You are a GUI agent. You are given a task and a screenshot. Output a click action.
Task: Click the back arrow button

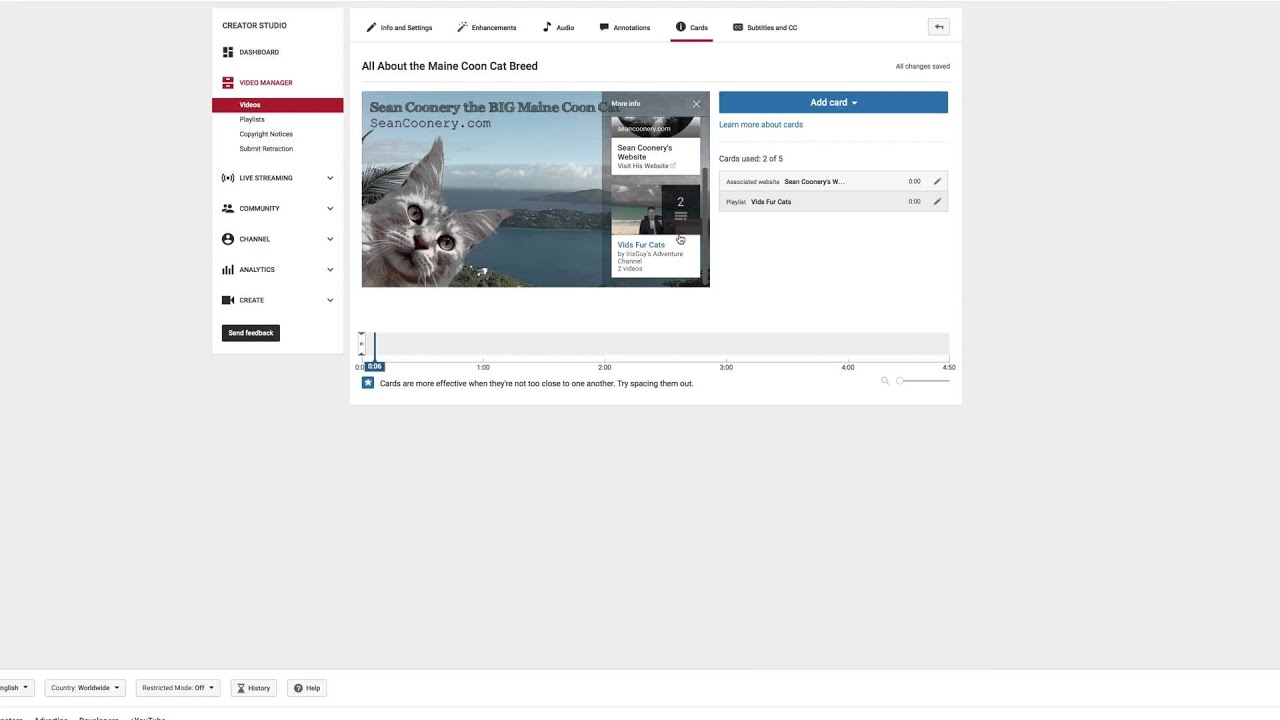[938, 27]
